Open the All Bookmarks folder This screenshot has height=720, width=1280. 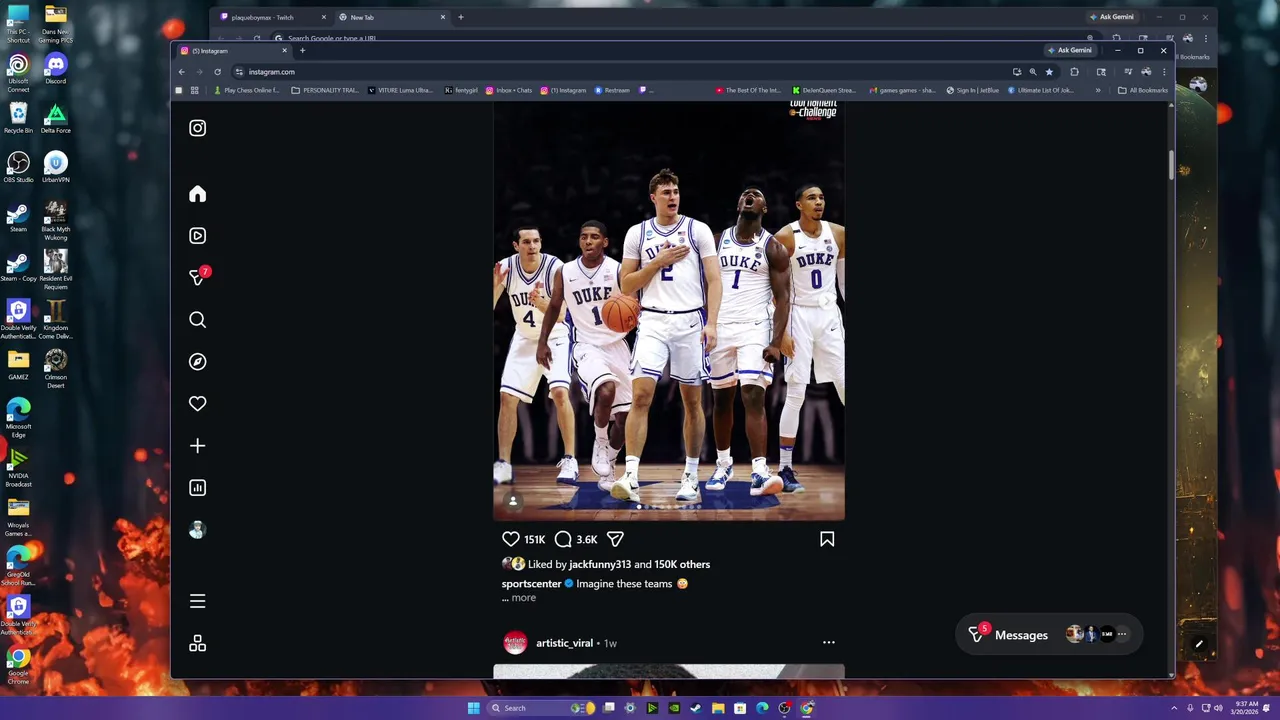click(x=1143, y=90)
